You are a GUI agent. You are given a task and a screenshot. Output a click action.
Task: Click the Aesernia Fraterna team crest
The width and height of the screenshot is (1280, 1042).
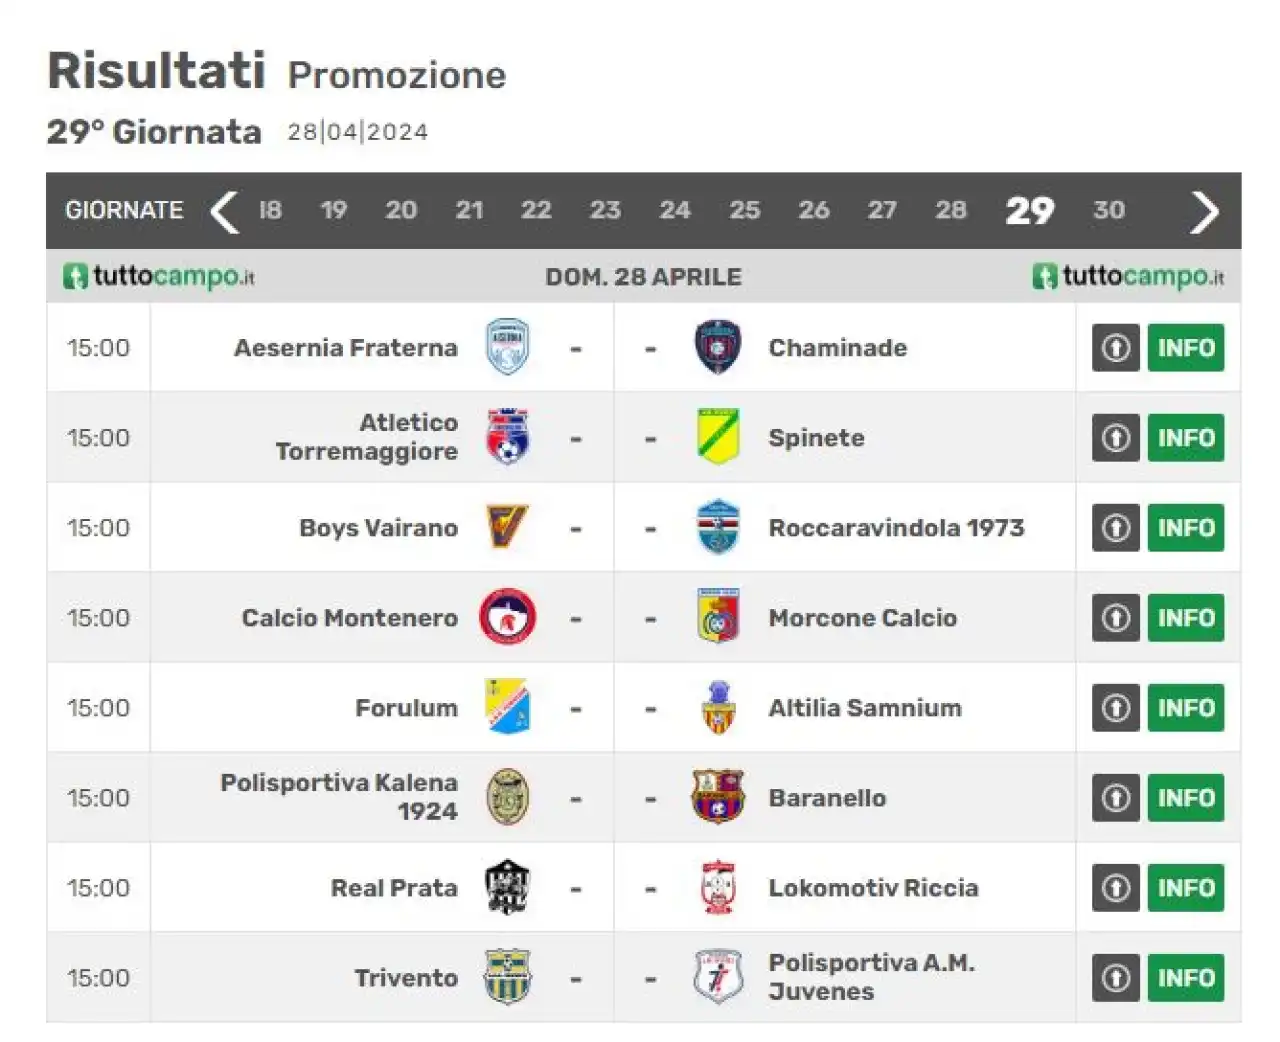click(507, 347)
